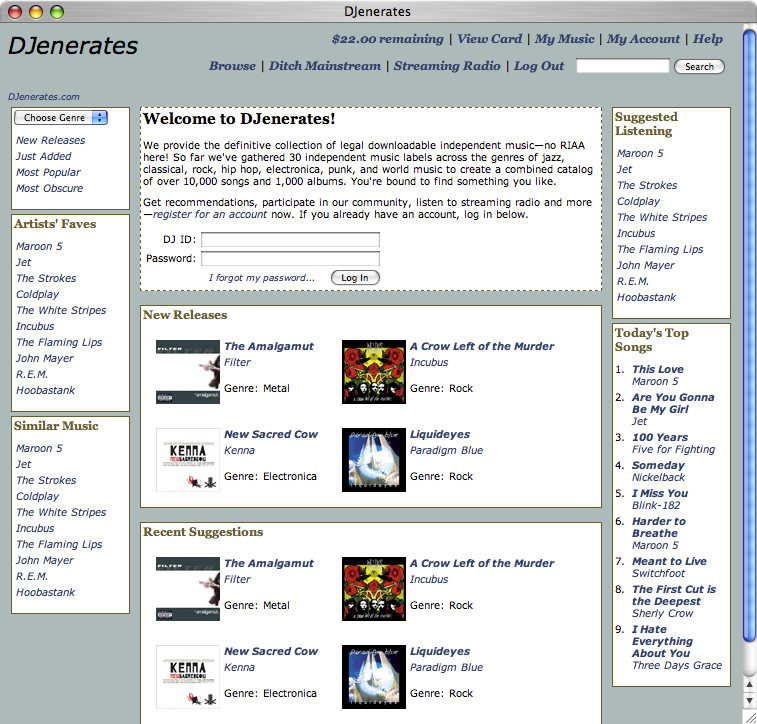
Task: Open Jet in Suggested Listening
Action: (624, 169)
